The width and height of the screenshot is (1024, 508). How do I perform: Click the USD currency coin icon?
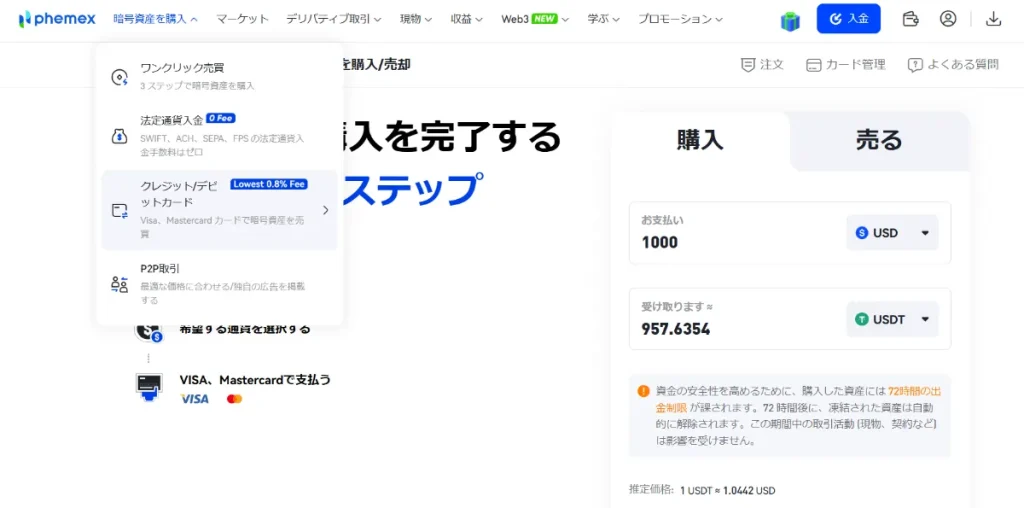pos(861,232)
